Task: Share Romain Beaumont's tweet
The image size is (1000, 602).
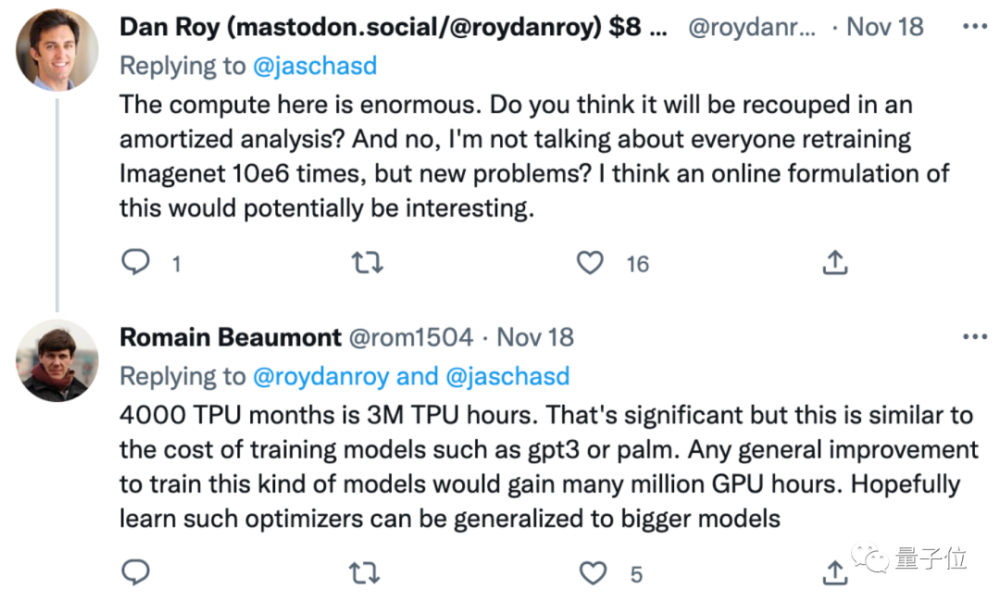Action: pos(835,573)
